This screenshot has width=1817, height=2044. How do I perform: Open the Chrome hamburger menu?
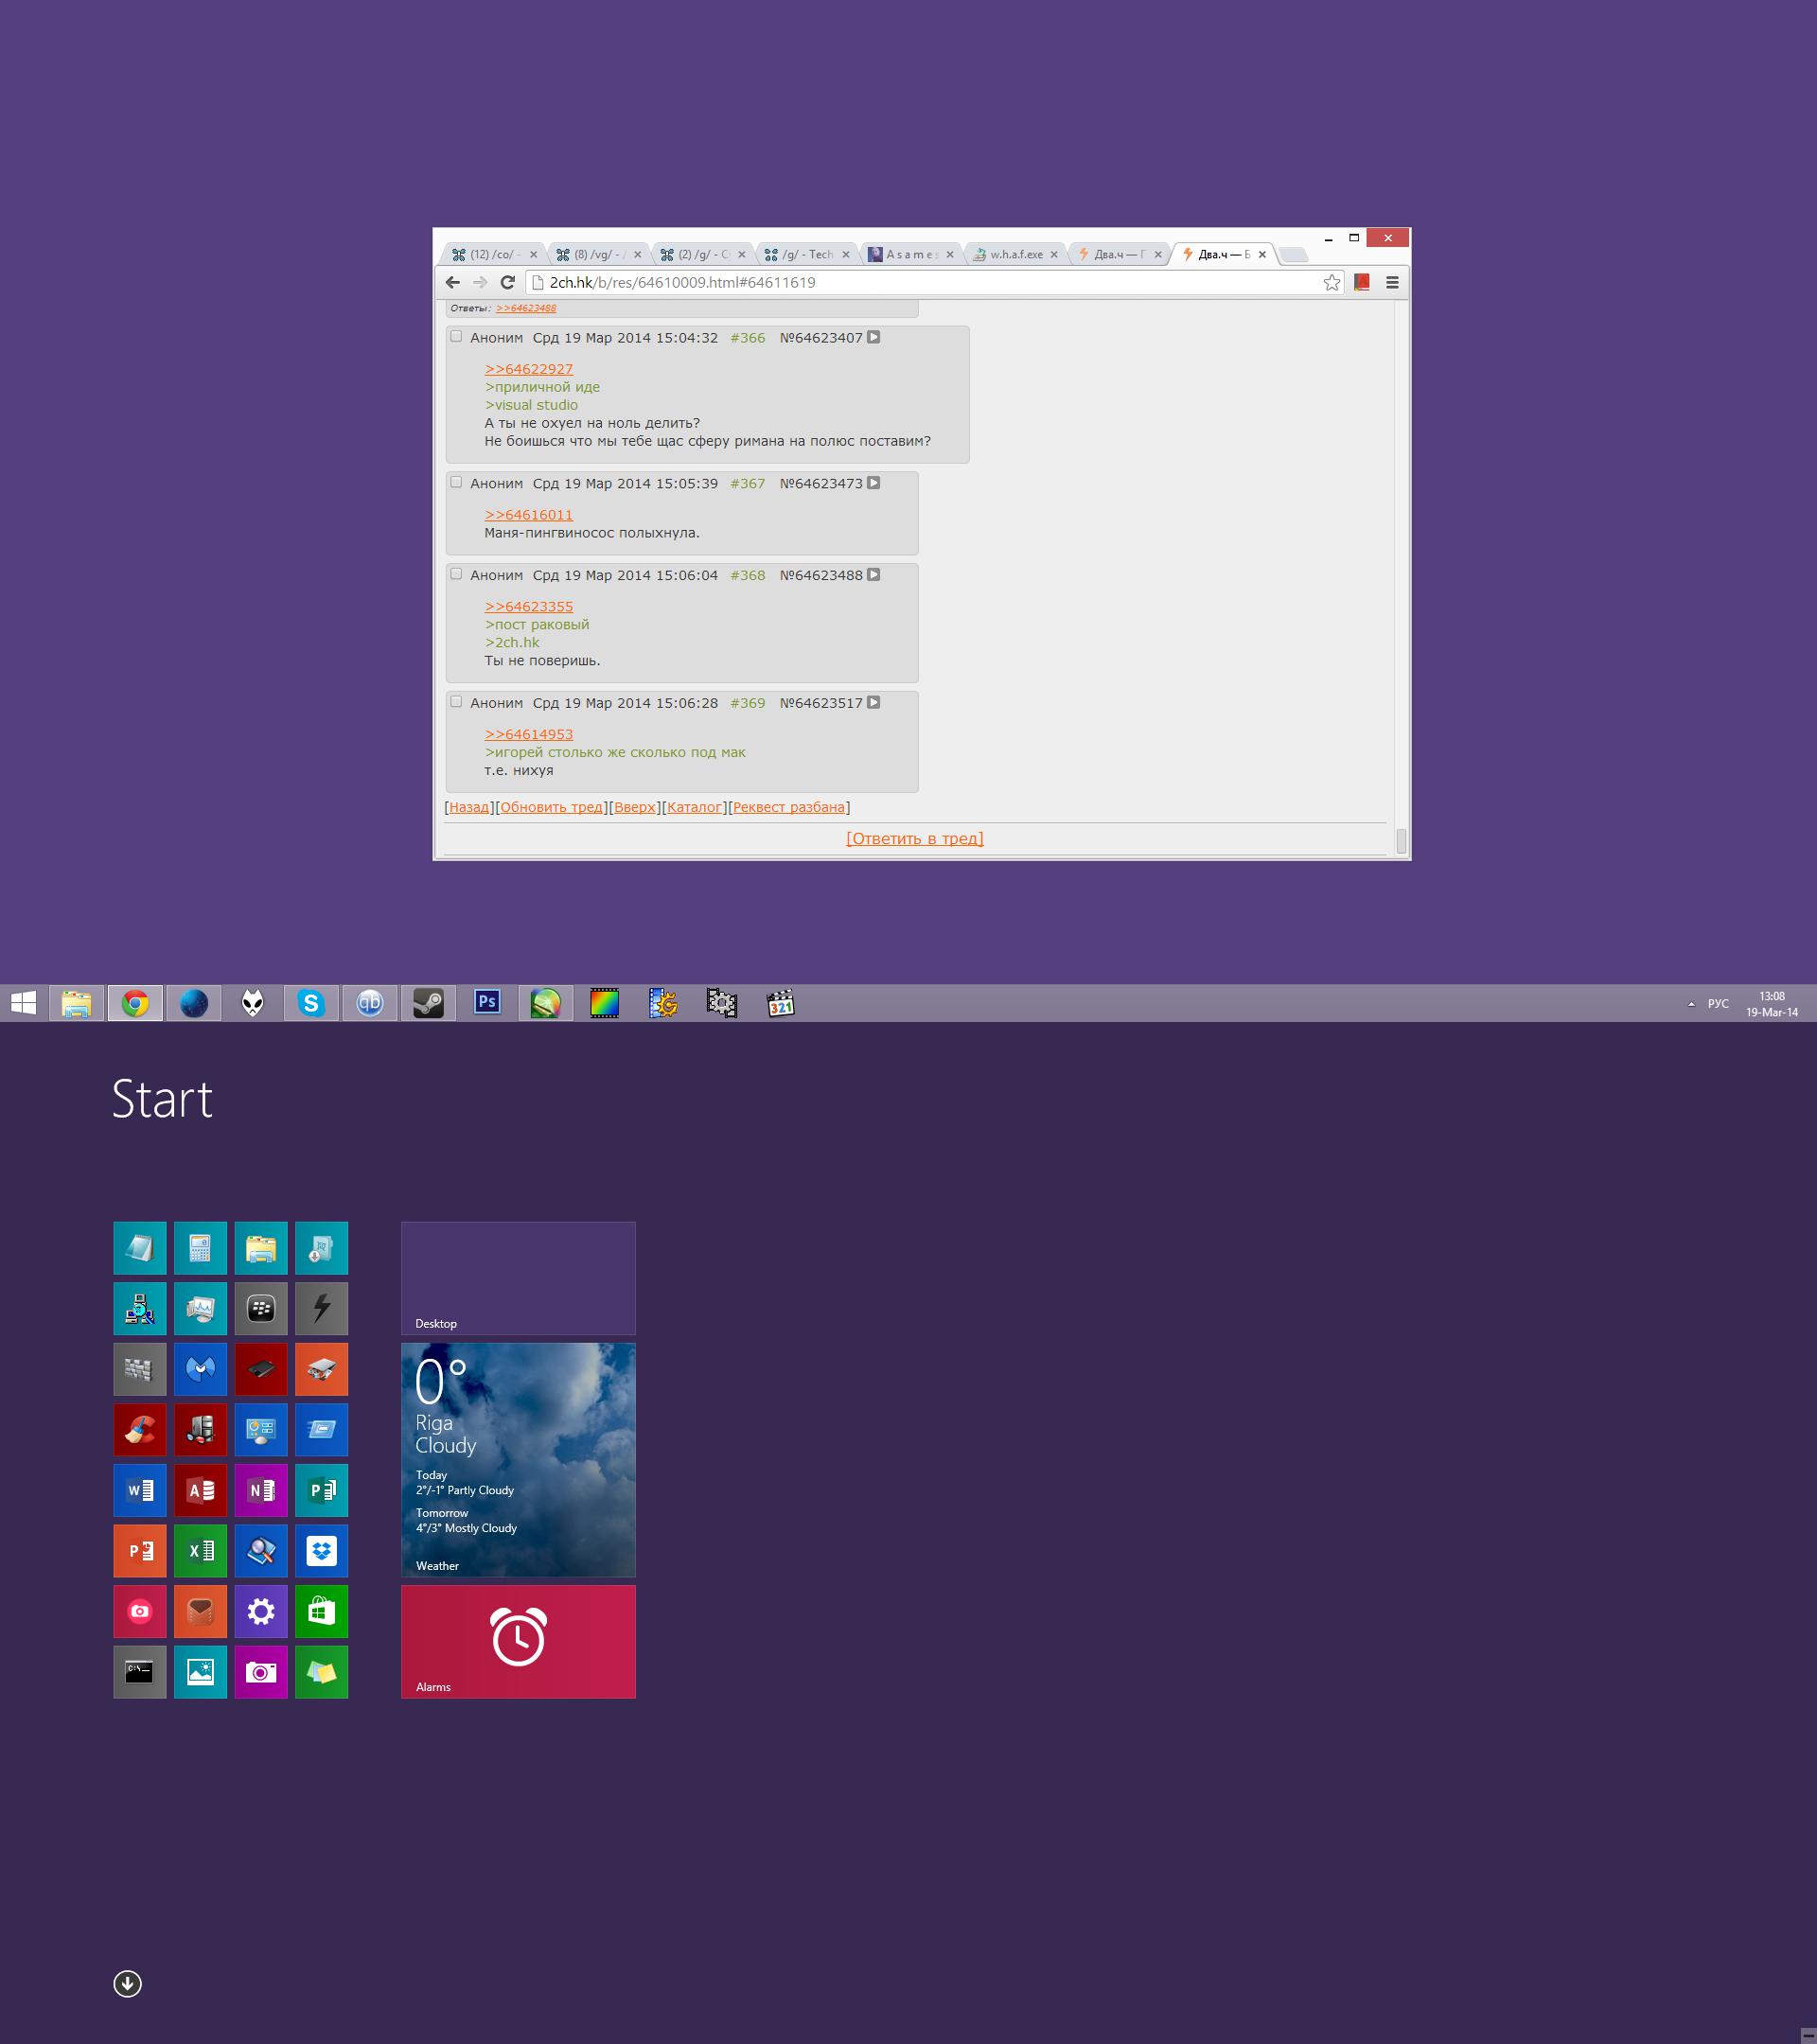point(1392,283)
